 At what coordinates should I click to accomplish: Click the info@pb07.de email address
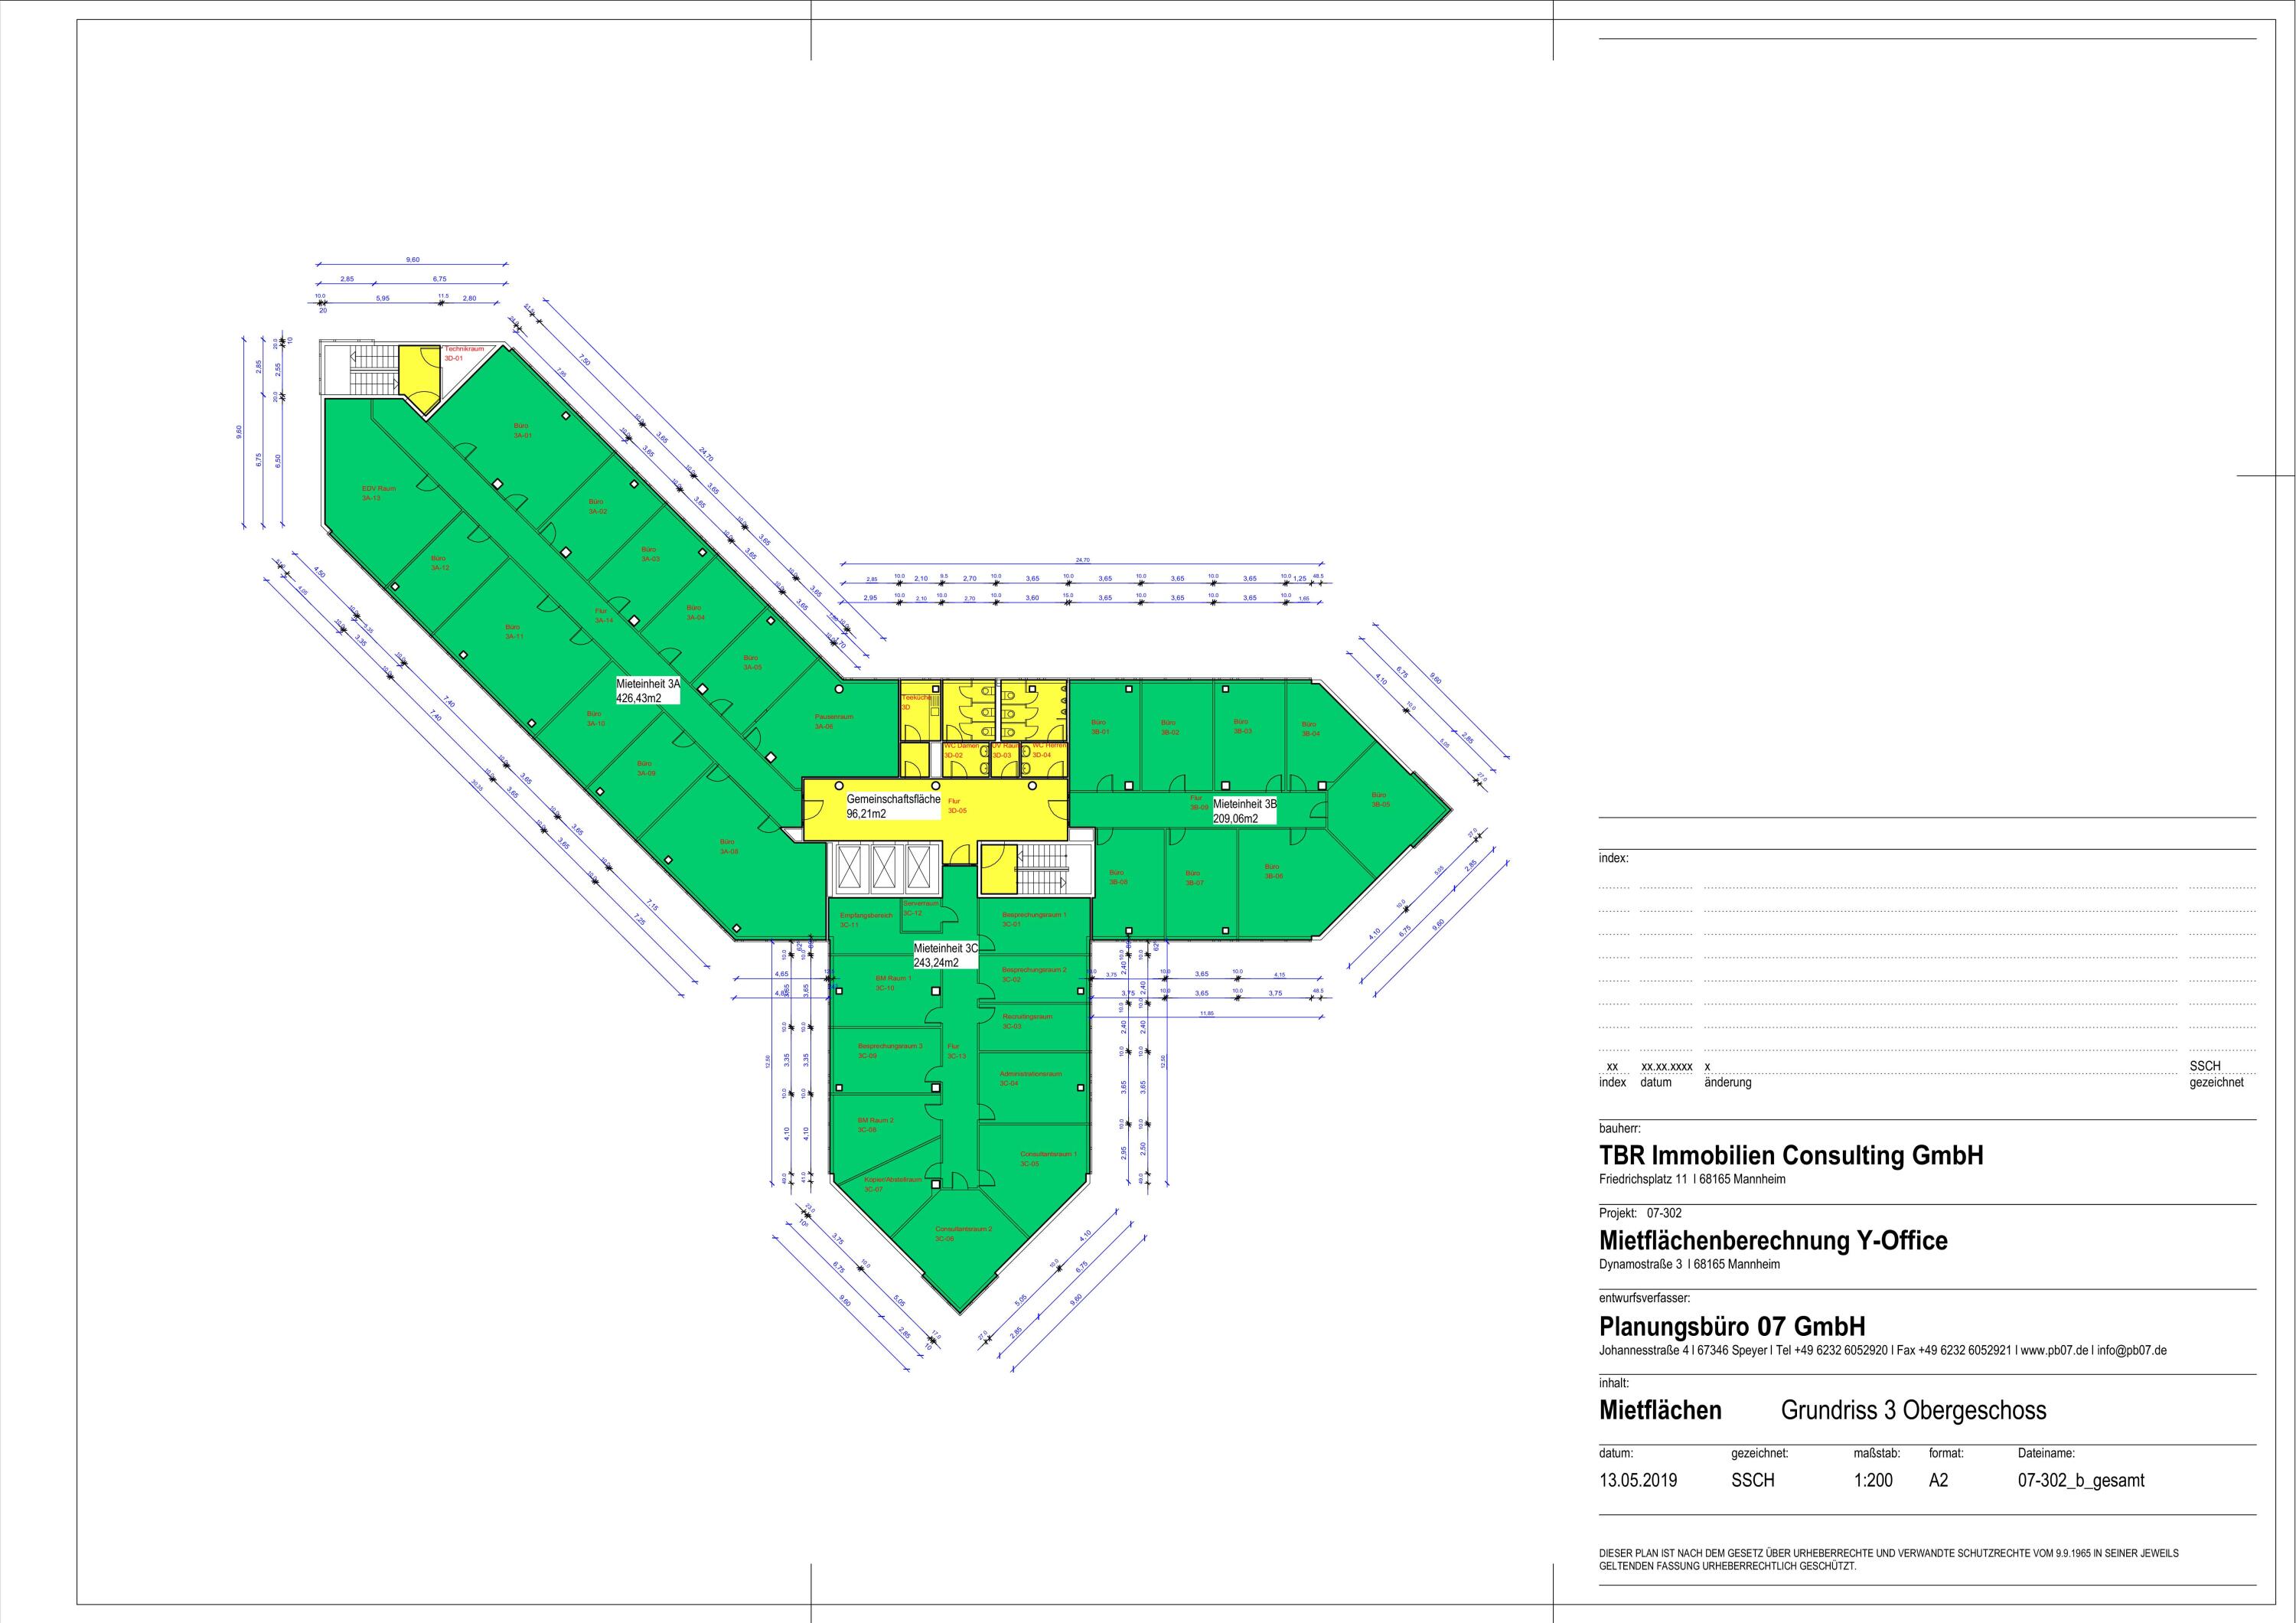pos(2132,1350)
